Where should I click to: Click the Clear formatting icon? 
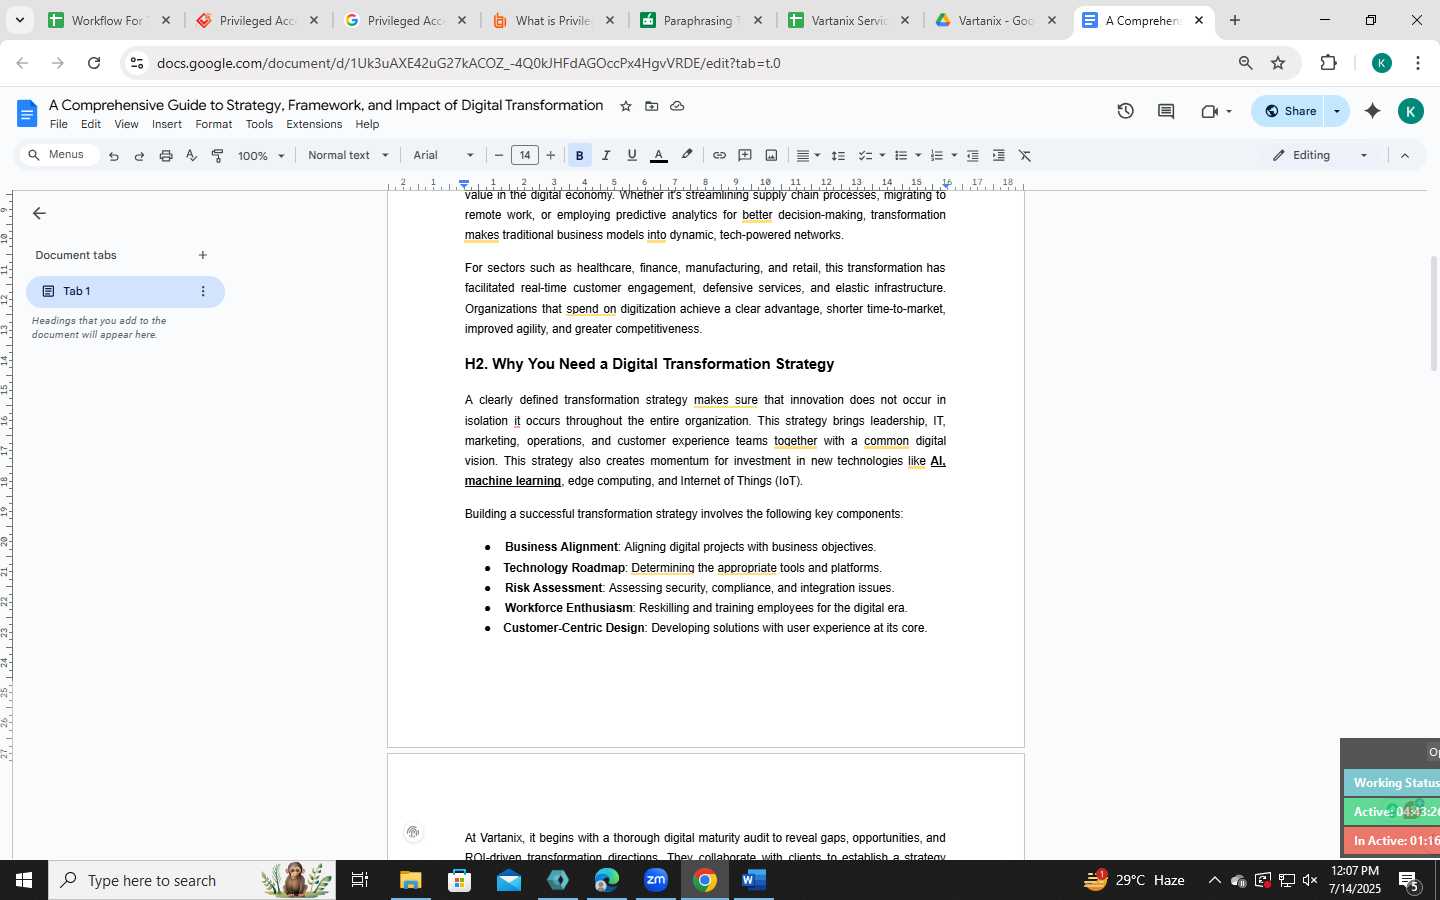pos(1025,155)
